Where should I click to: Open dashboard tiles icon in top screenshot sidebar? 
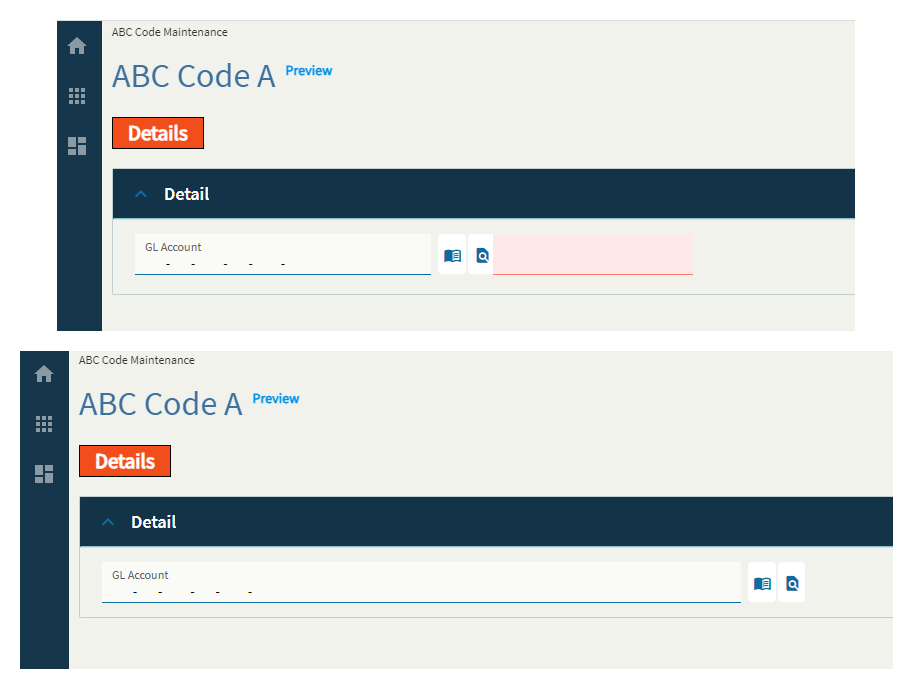point(77,146)
